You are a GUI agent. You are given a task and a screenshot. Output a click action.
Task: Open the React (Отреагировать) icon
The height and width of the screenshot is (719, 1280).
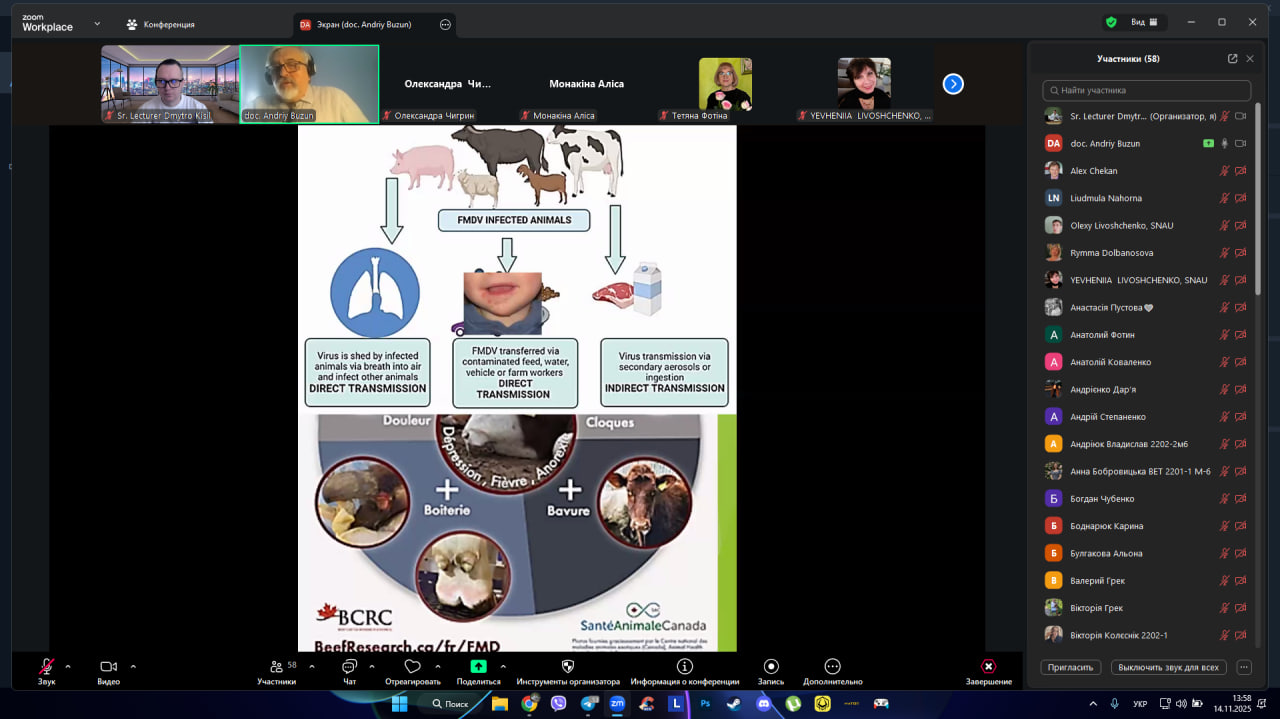pyautogui.click(x=412, y=667)
